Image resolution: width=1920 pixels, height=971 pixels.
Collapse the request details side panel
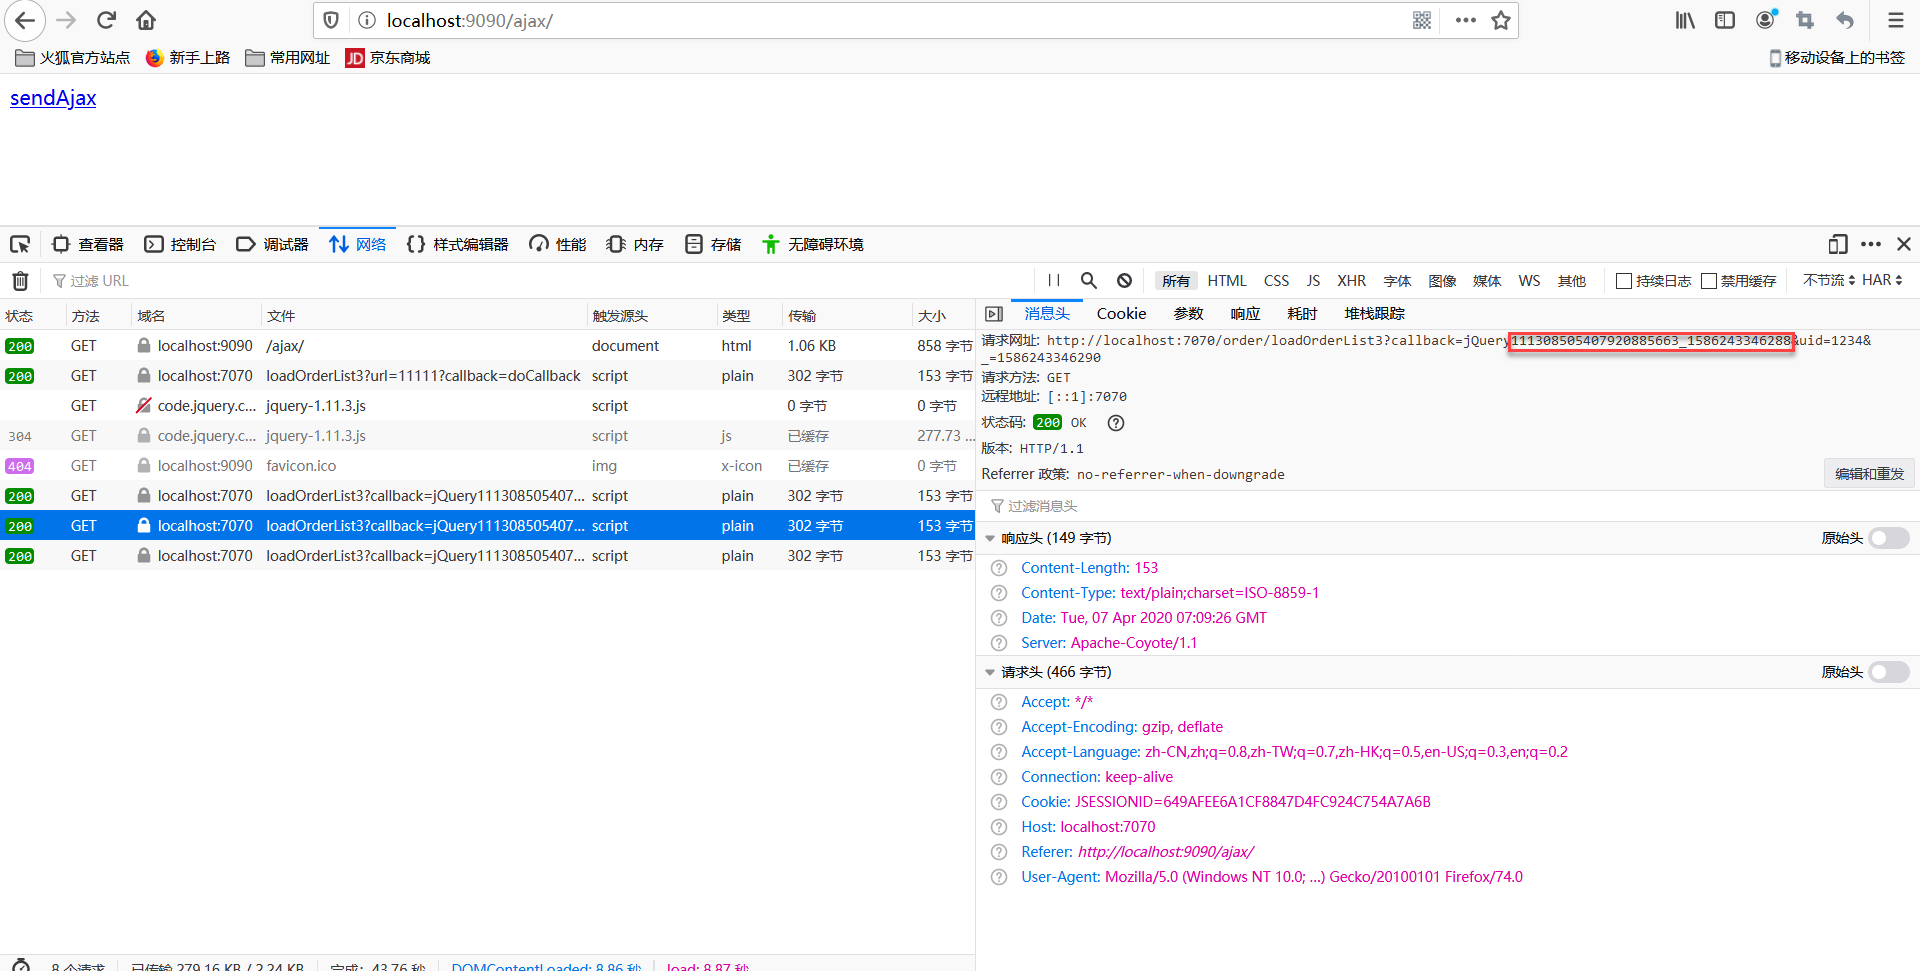click(x=994, y=314)
